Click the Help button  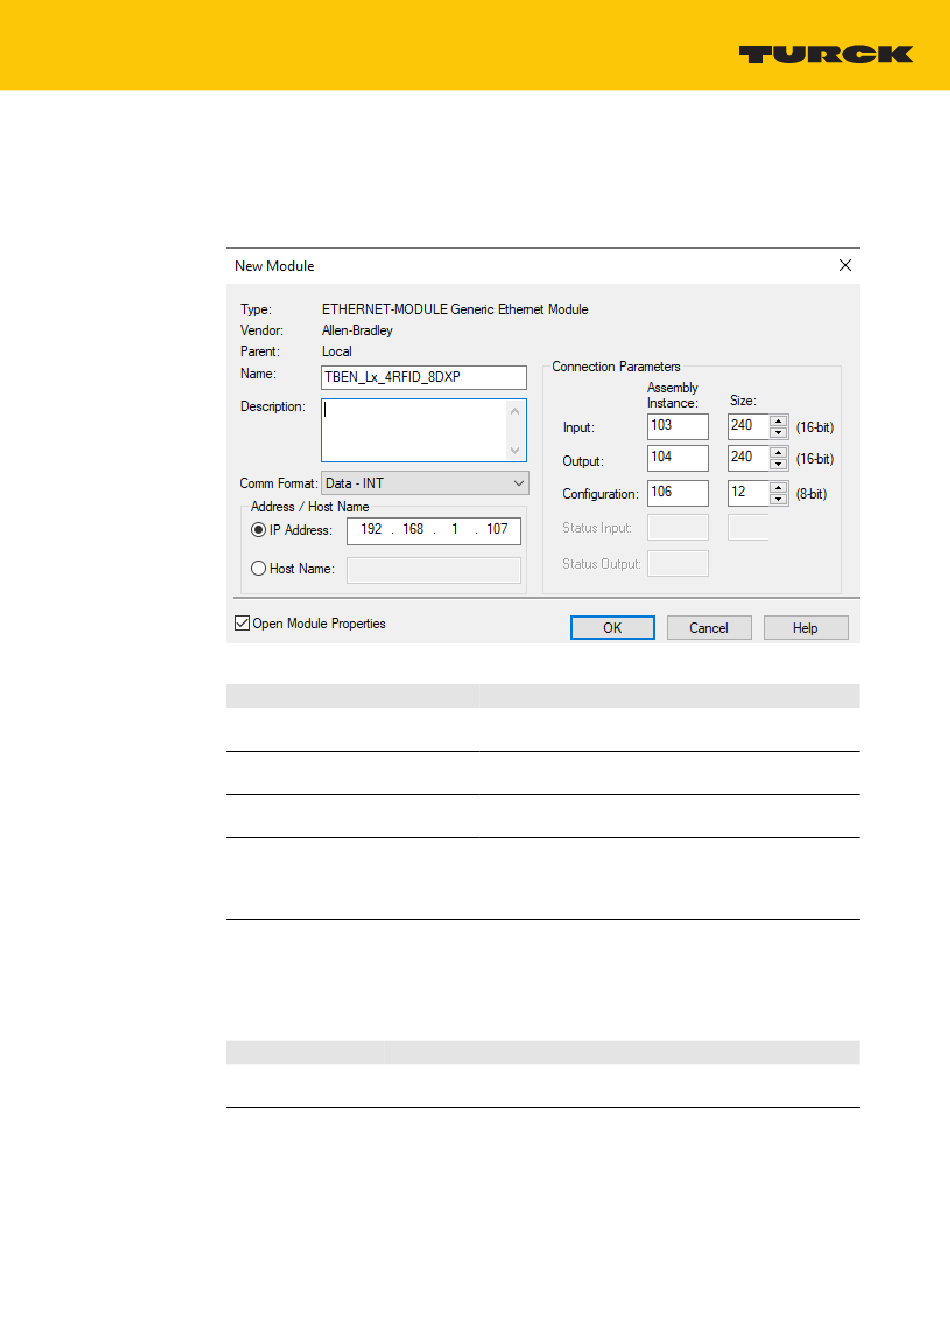[806, 627]
